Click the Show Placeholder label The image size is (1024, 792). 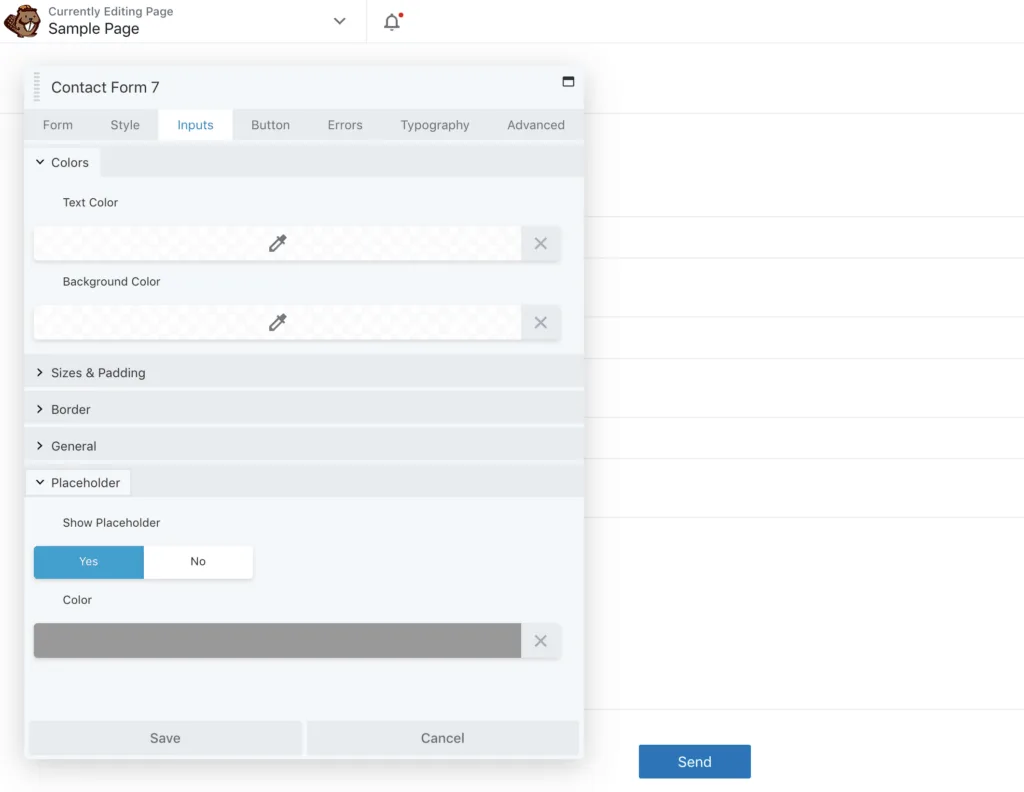111,522
